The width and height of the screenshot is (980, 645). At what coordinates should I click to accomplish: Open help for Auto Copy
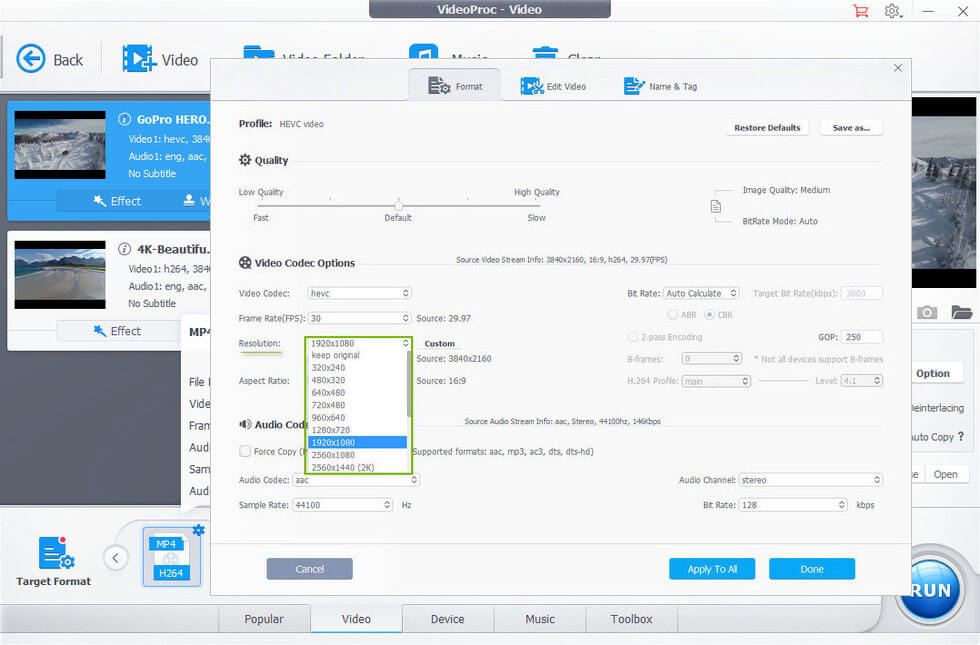tap(961, 436)
